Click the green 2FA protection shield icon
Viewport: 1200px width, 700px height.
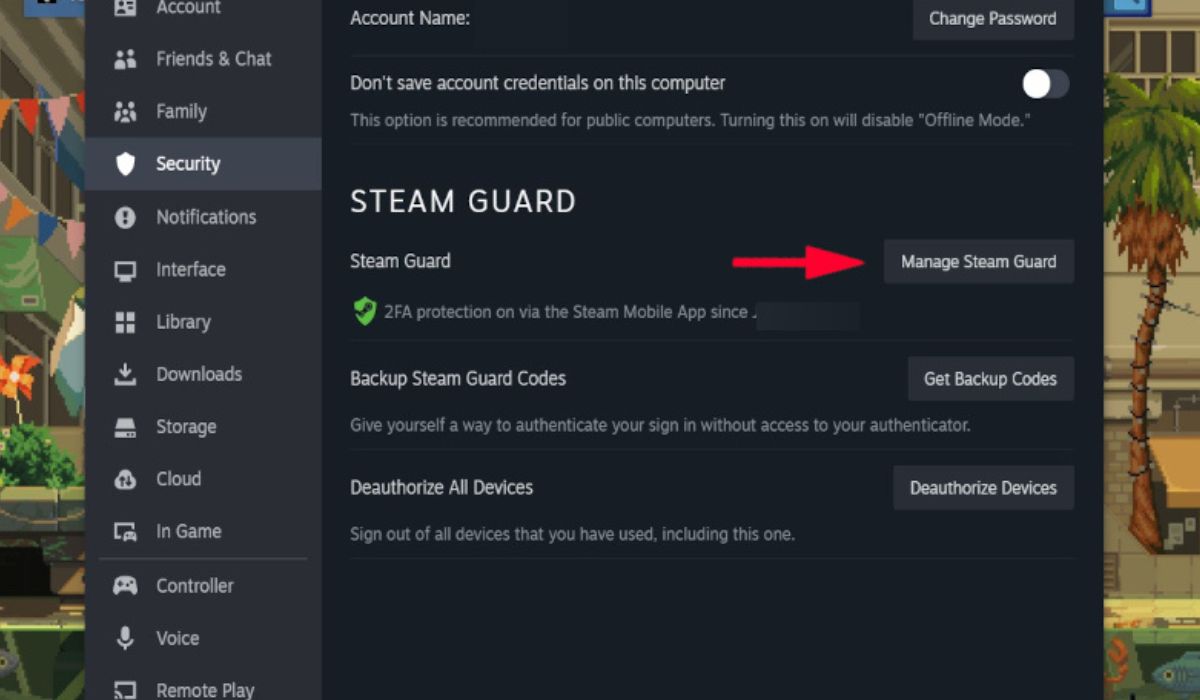point(363,311)
